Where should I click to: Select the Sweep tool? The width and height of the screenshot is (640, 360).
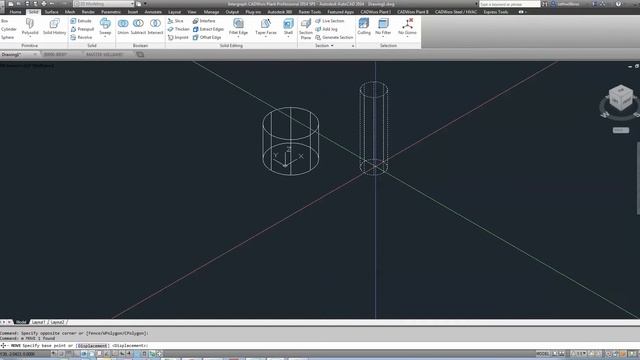105,26
